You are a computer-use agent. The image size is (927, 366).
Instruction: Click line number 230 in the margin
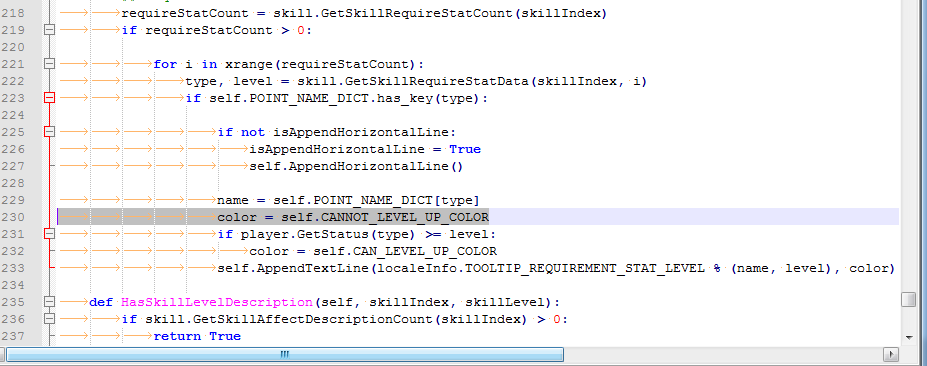point(12,217)
